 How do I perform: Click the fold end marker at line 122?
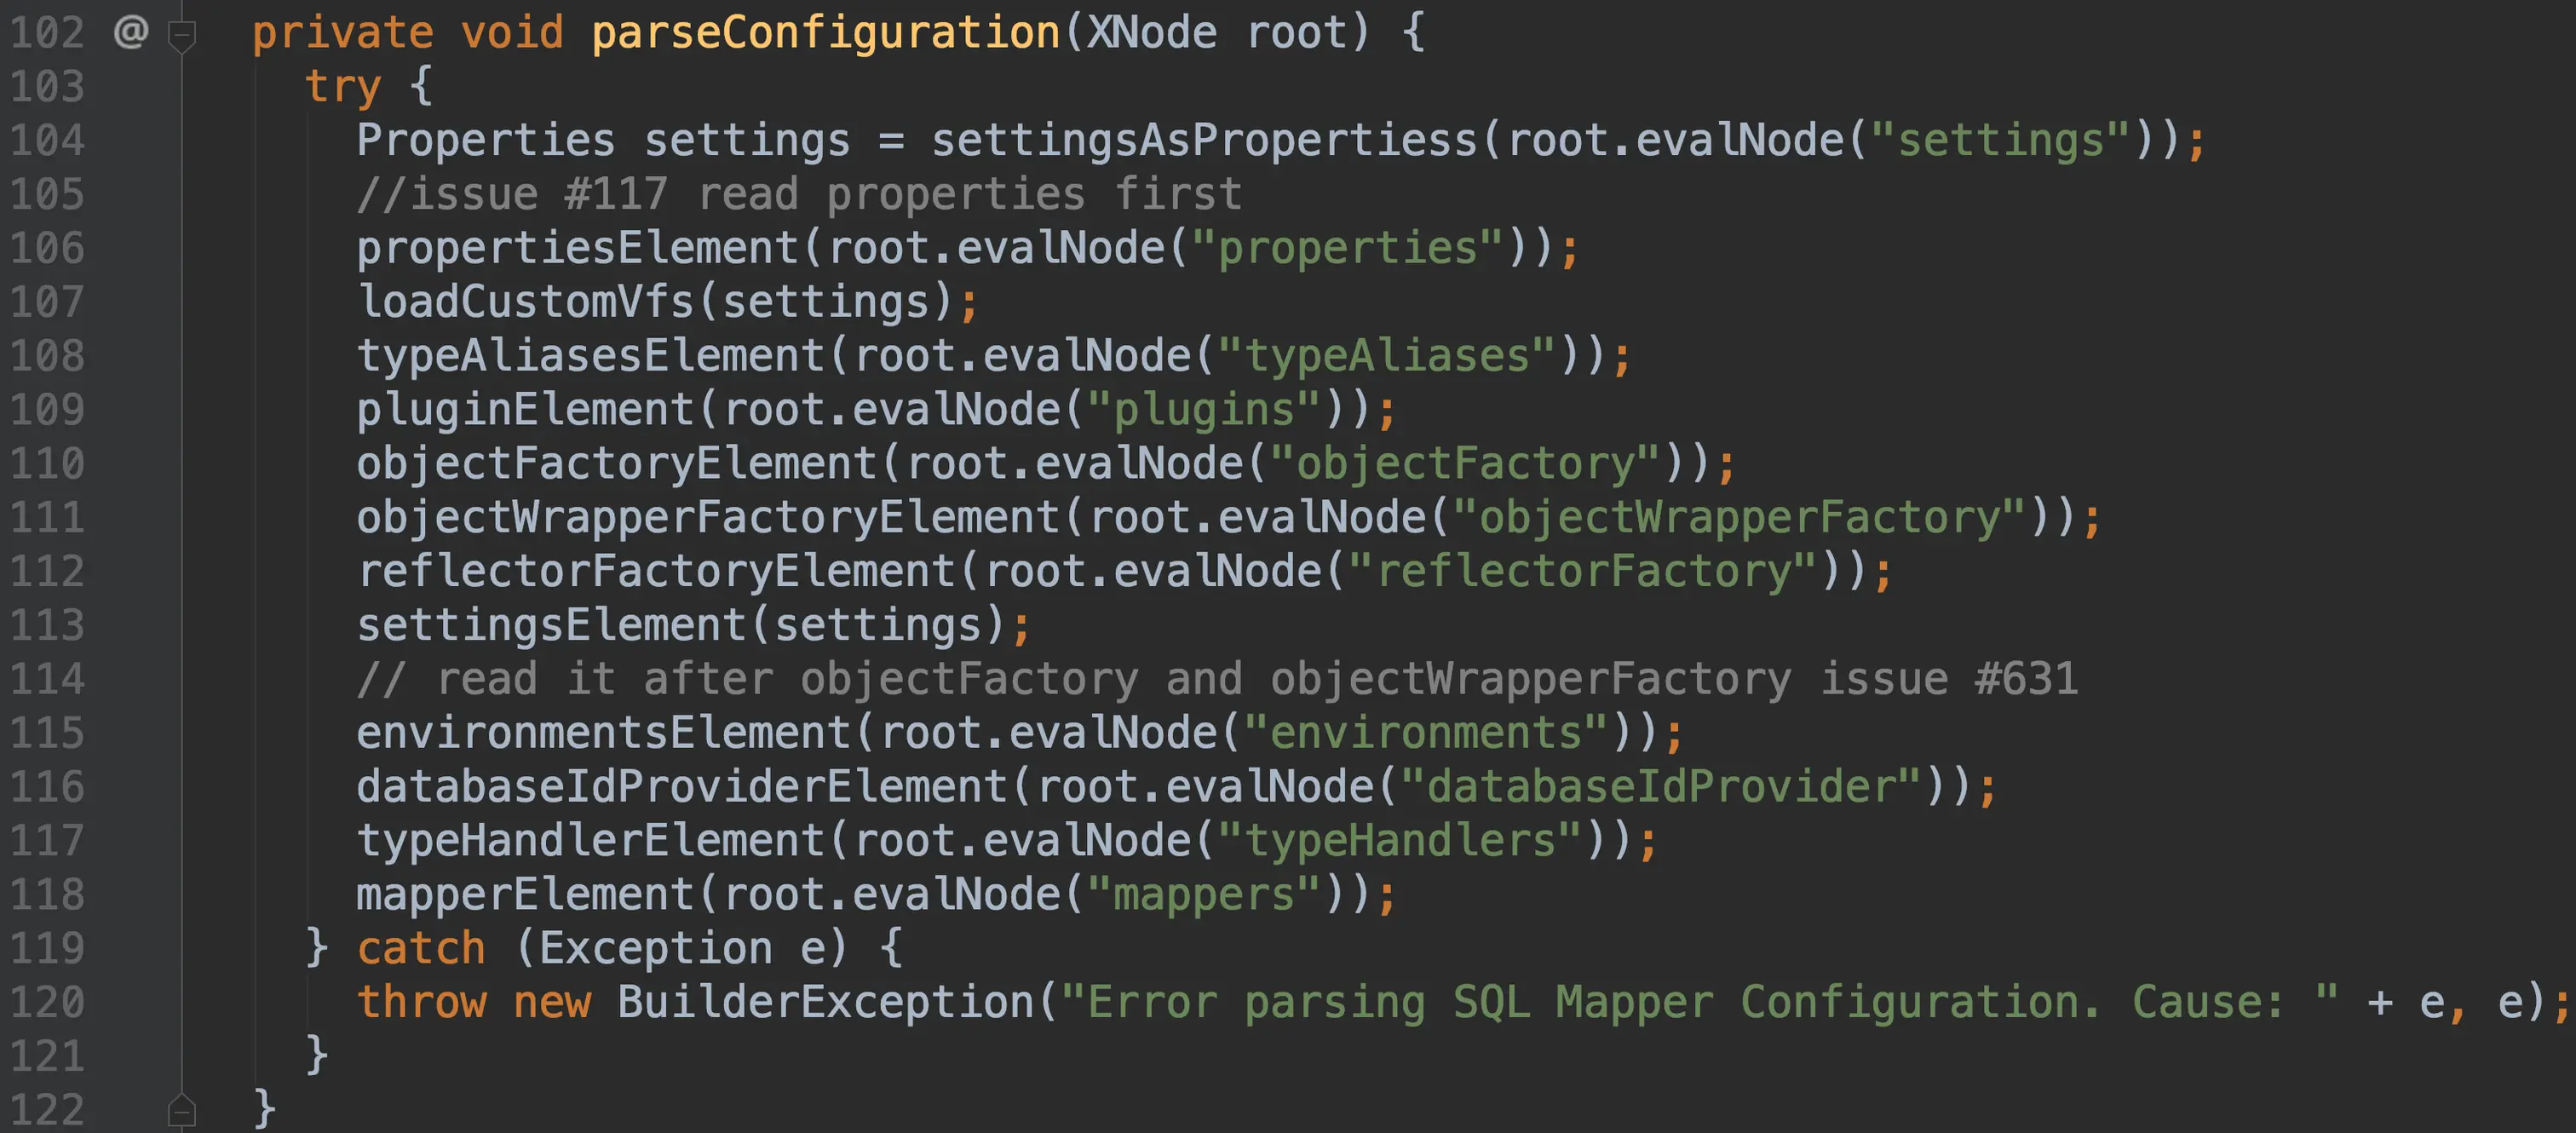(181, 1109)
